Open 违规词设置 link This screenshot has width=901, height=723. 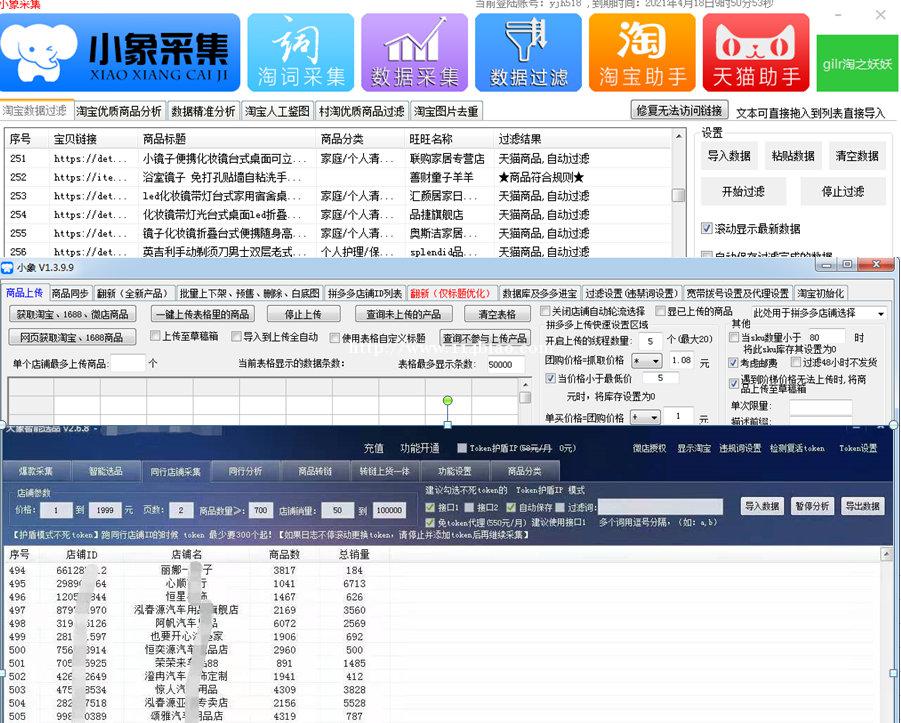740,448
